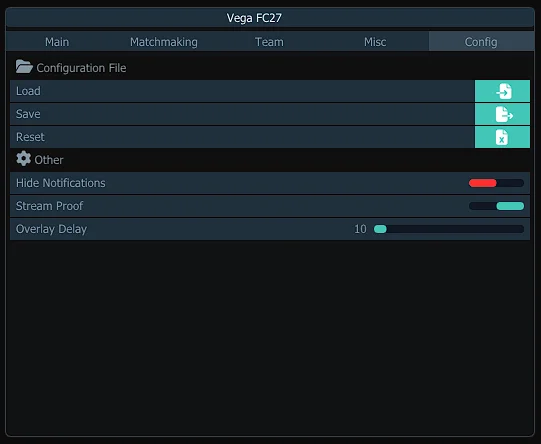Viewport: 541px width, 444px height.
Task: Open the Matchmaking tab
Action: coord(164,42)
